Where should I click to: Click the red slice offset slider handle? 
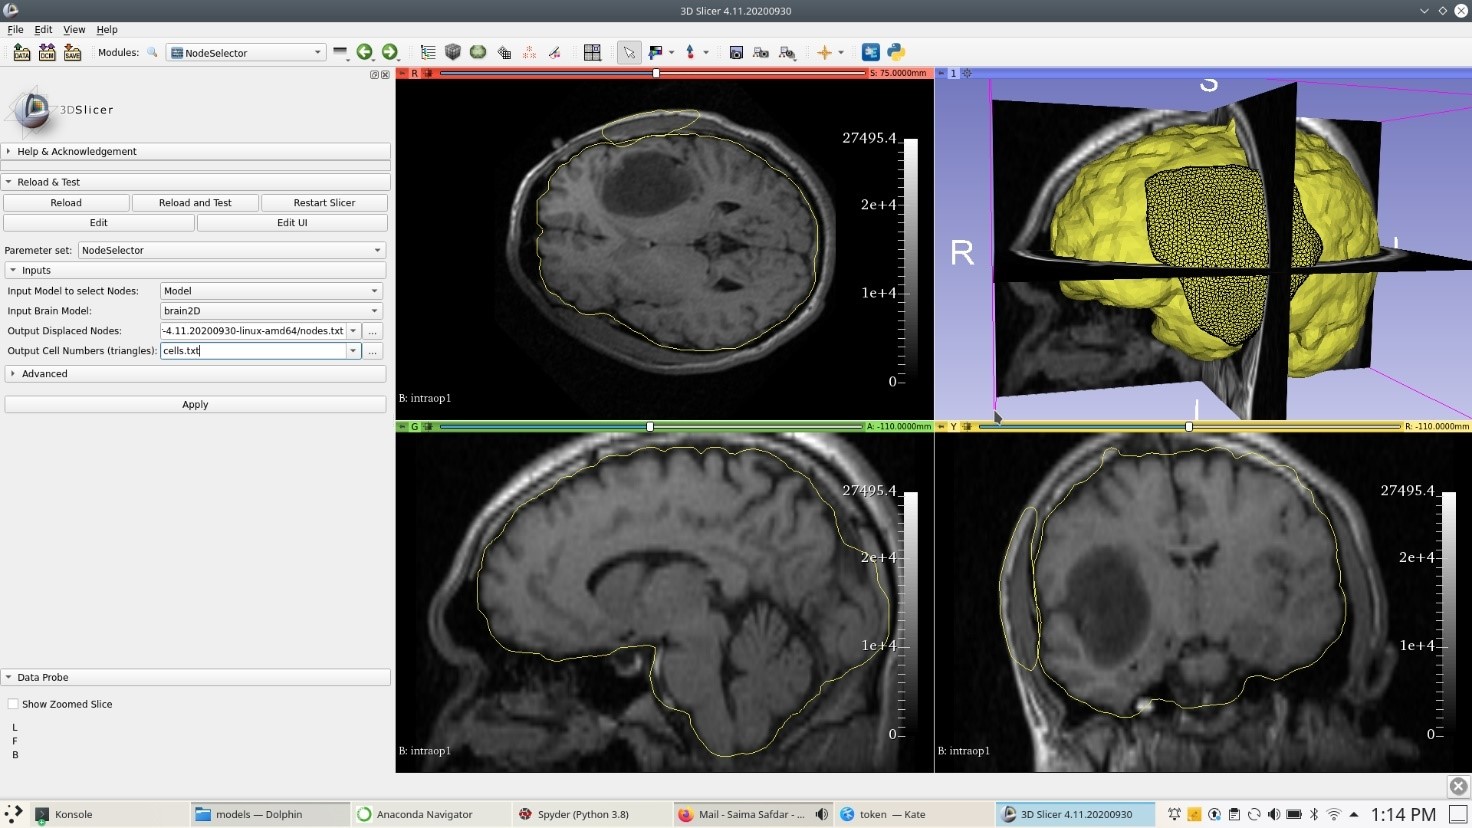(656, 73)
